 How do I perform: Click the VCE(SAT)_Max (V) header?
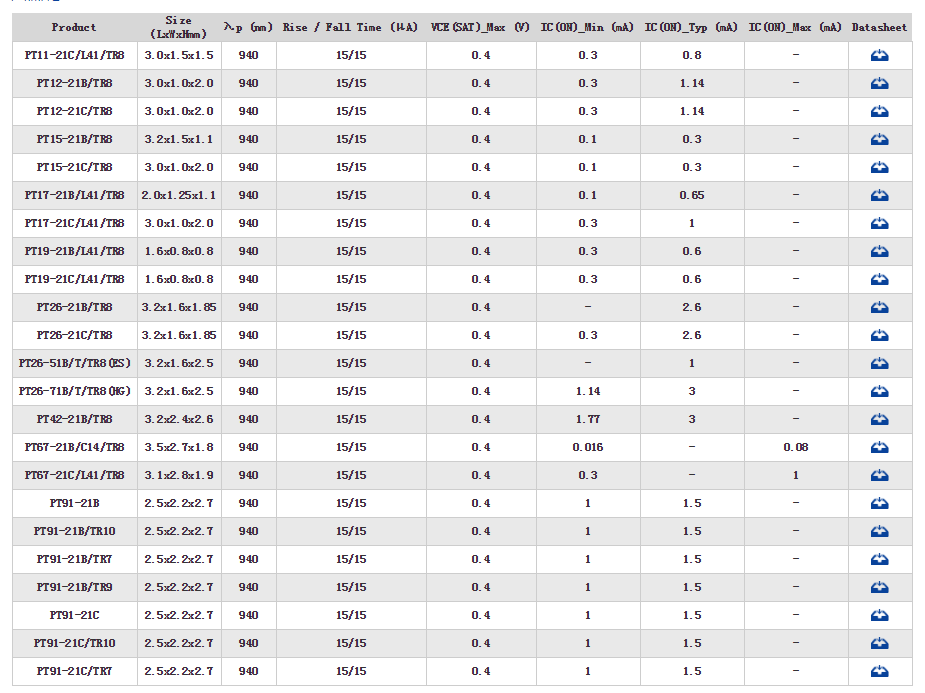[480, 27]
